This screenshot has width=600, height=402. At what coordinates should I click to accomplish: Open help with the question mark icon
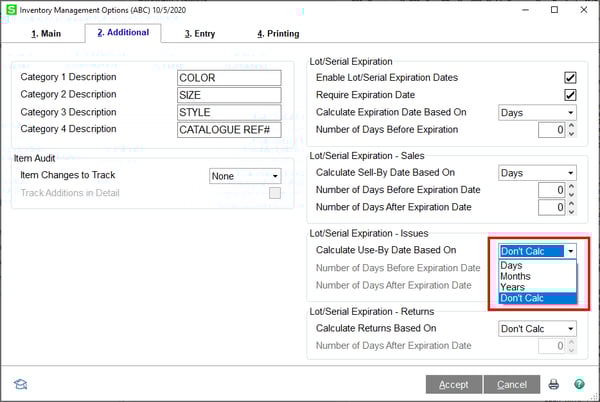579,384
